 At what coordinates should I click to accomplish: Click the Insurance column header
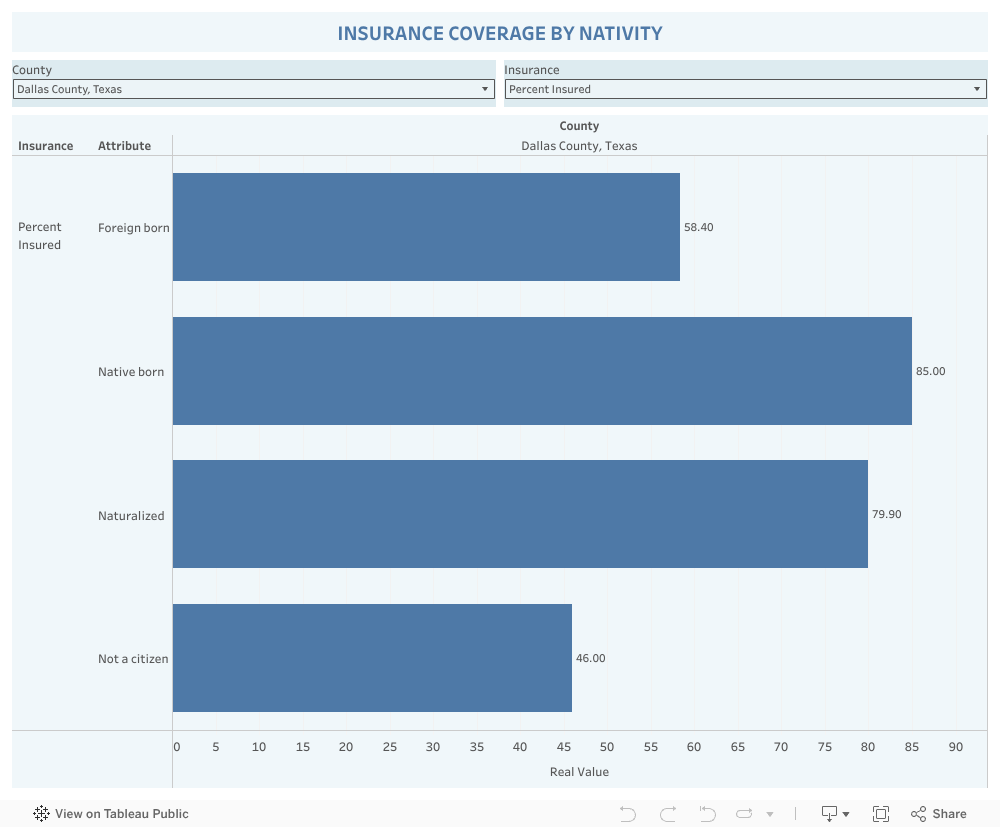pos(45,146)
